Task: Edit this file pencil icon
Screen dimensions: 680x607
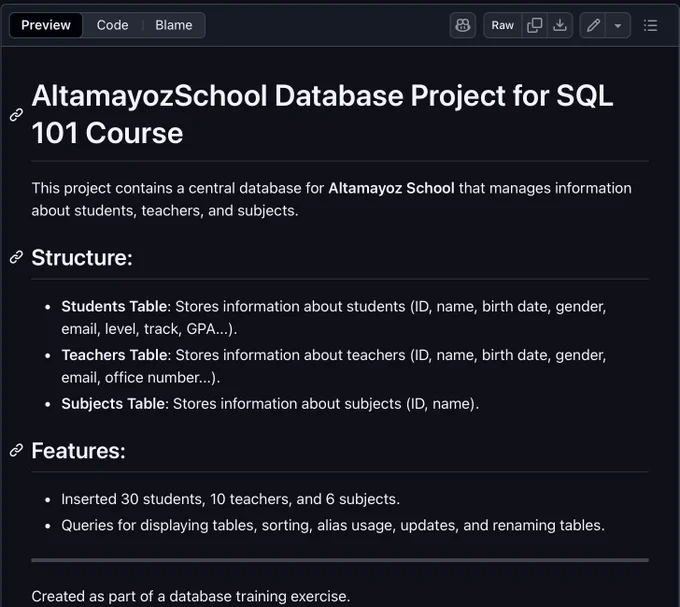Action: [x=593, y=25]
